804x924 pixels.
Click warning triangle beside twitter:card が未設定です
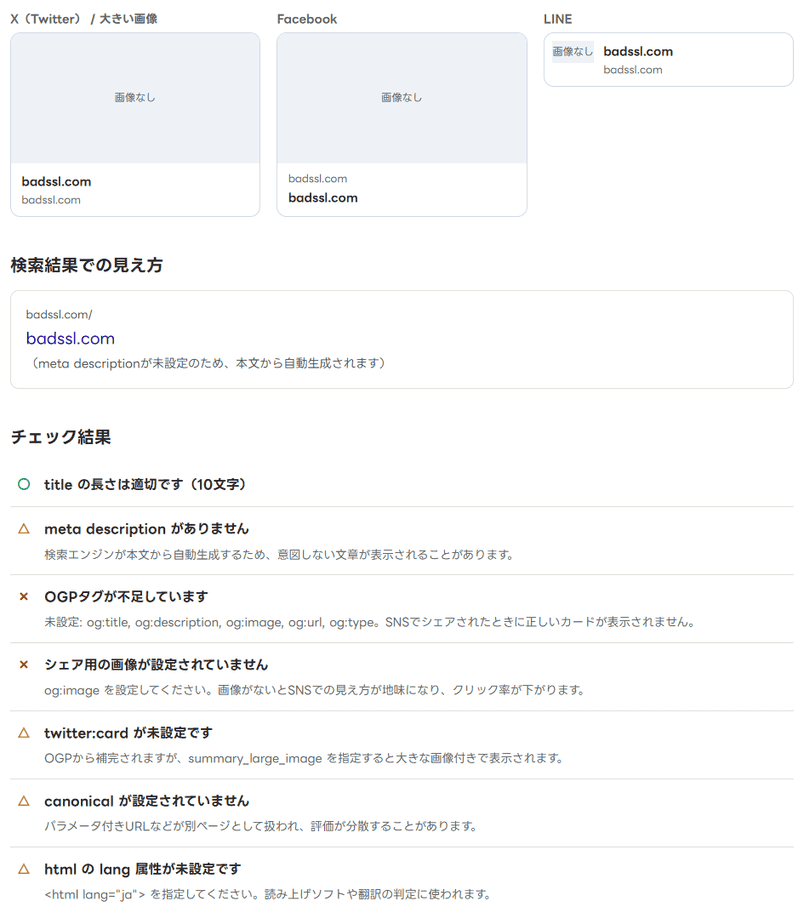click(x=24, y=733)
